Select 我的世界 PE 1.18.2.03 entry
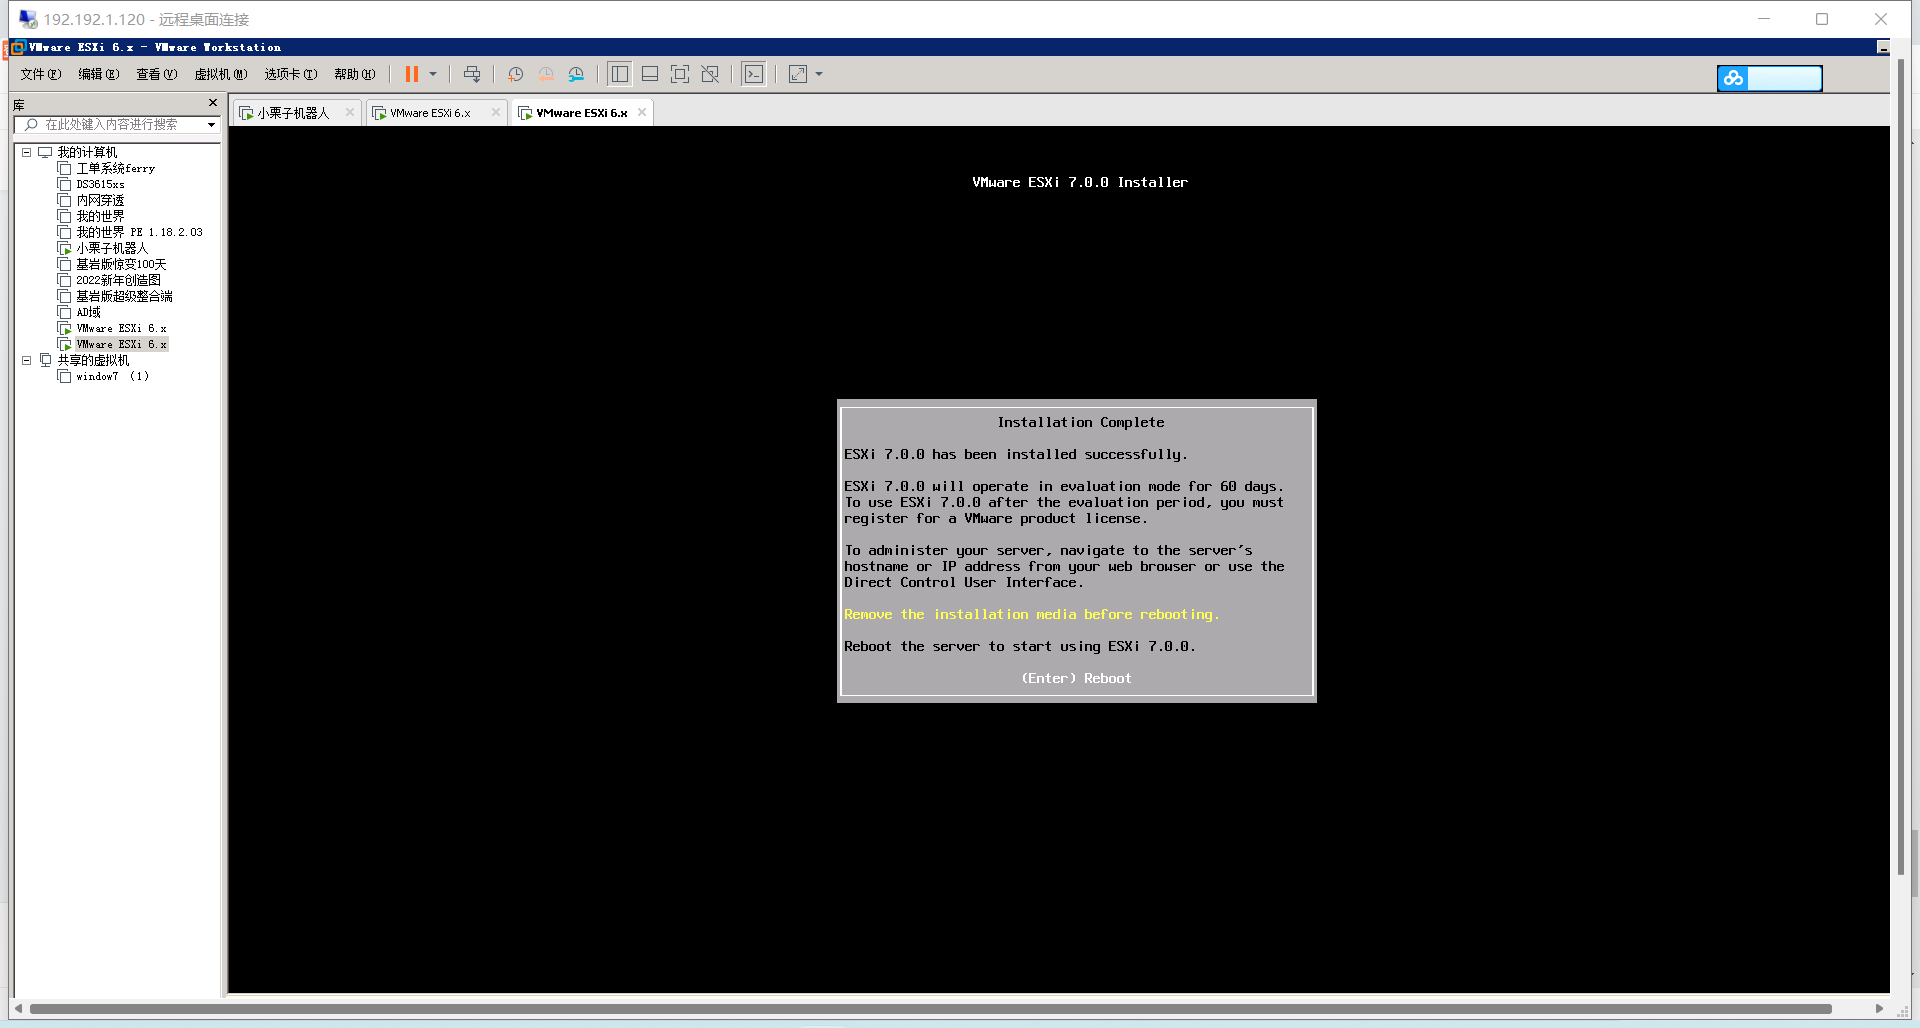1920x1028 pixels. coord(139,233)
